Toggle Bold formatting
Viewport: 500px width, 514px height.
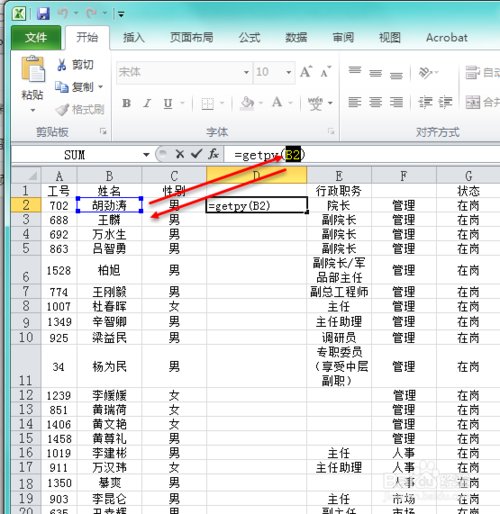tap(126, 103)
